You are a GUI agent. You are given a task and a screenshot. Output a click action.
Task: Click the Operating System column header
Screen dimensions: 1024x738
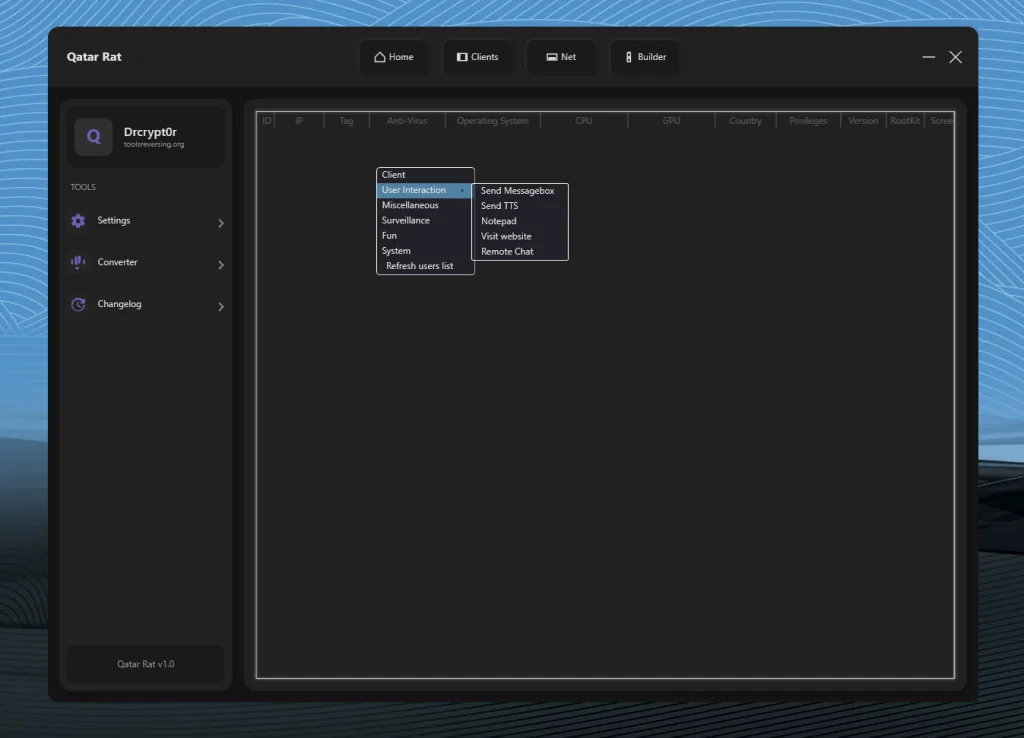[x=492, y=121]
